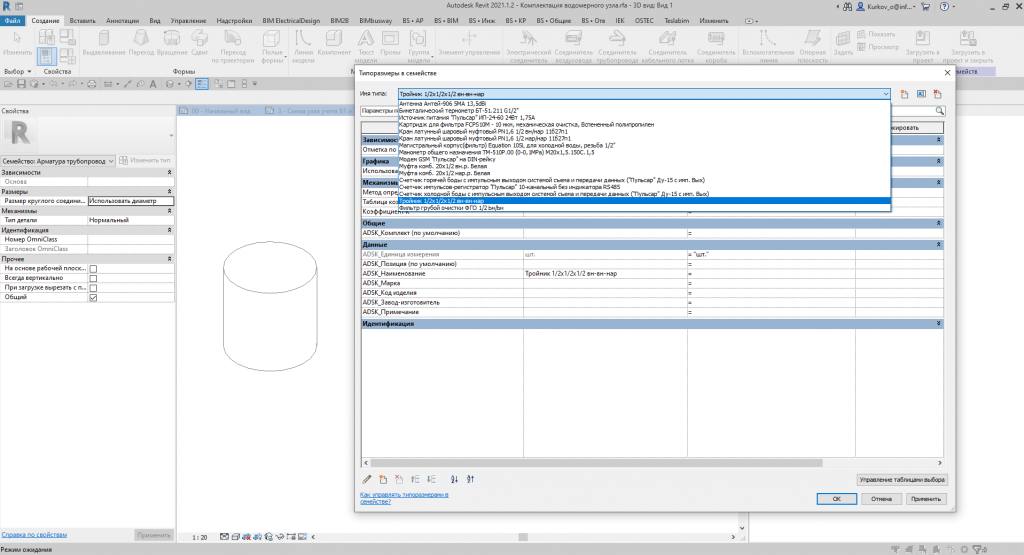Viewport: 1024px width, 555px height.
Task: Click the Blend (Переход) ribbon tool
Action: (141, 43)
